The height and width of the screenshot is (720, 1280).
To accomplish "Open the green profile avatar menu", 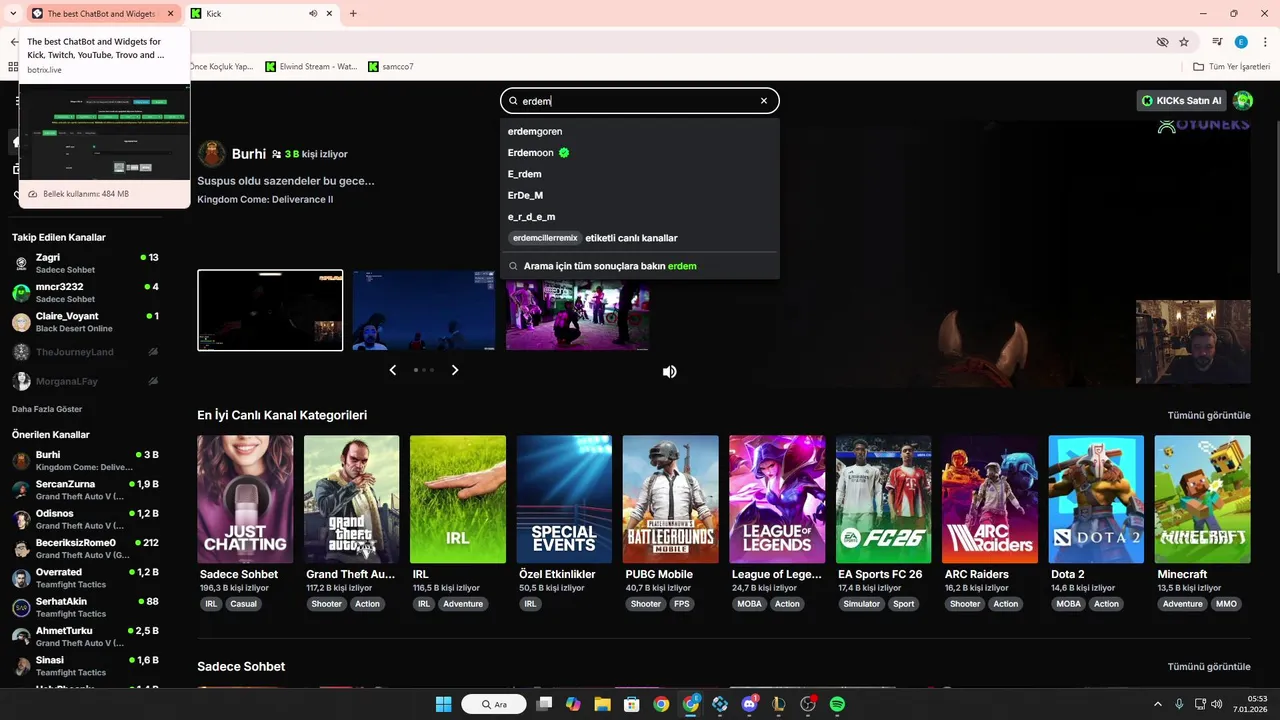I will click(x=1243, y=101).
